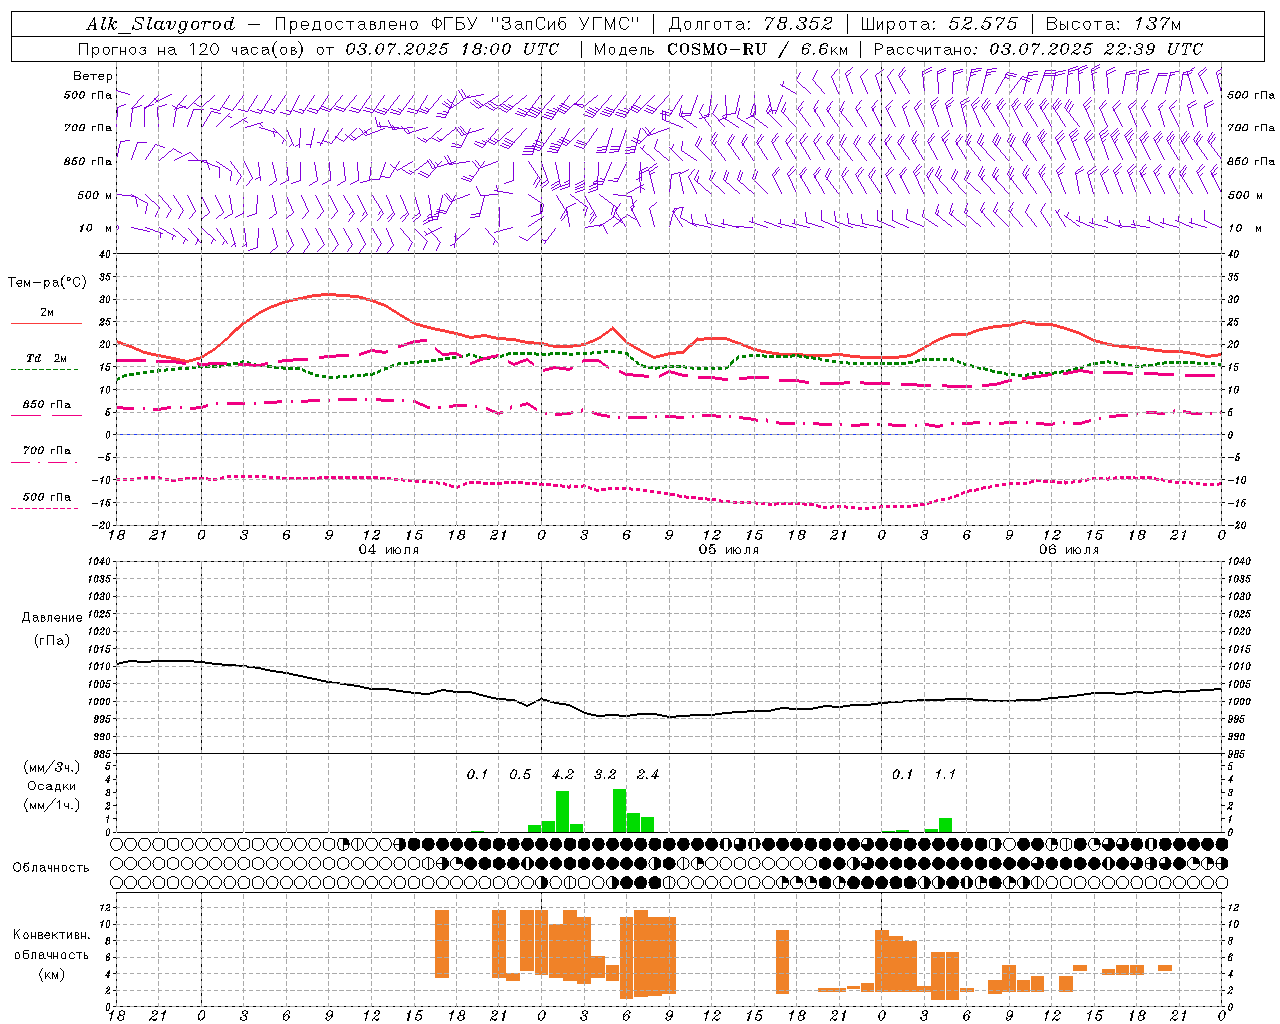Click the date label 05 июля
The image size is (1280, 1024).
coord(728,550)
